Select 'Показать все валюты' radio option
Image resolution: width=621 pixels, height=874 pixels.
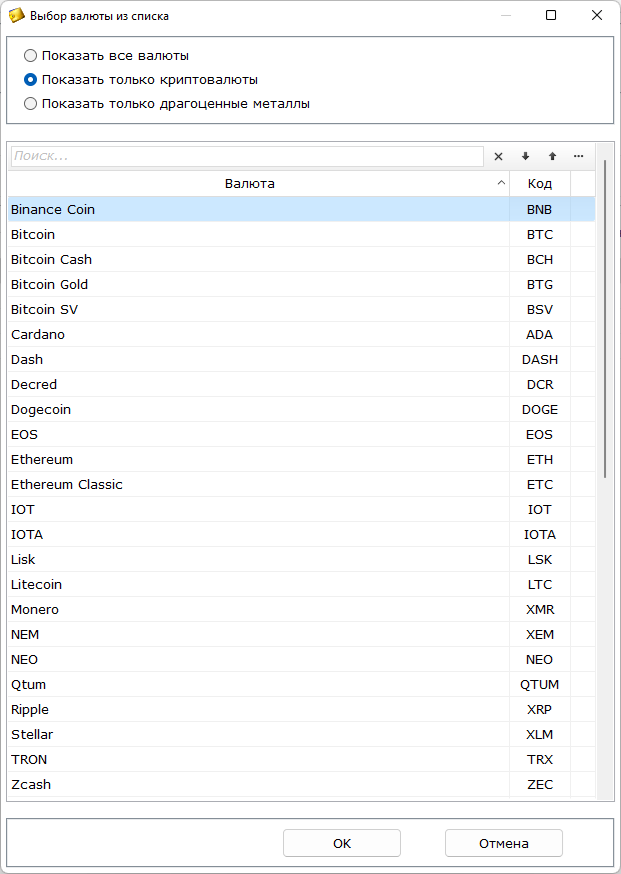click(106, 56)
